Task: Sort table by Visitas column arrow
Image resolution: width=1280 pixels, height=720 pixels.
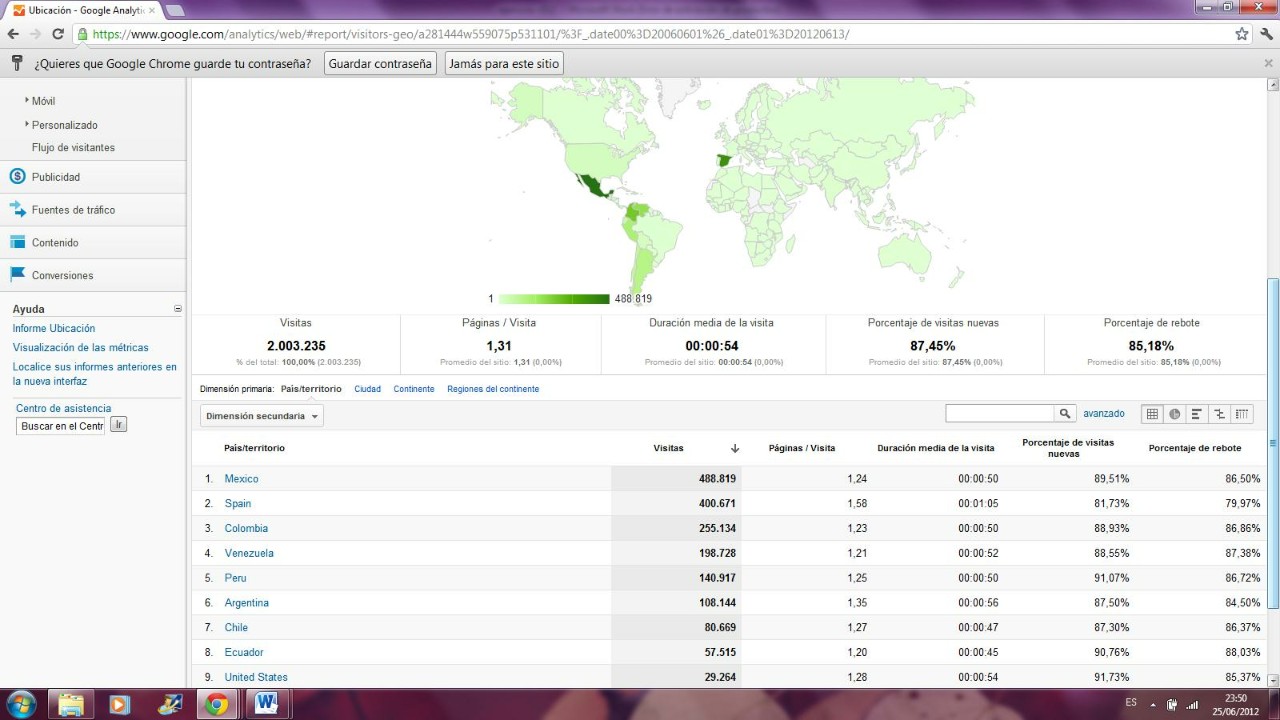Action: (x=735, y=449)
